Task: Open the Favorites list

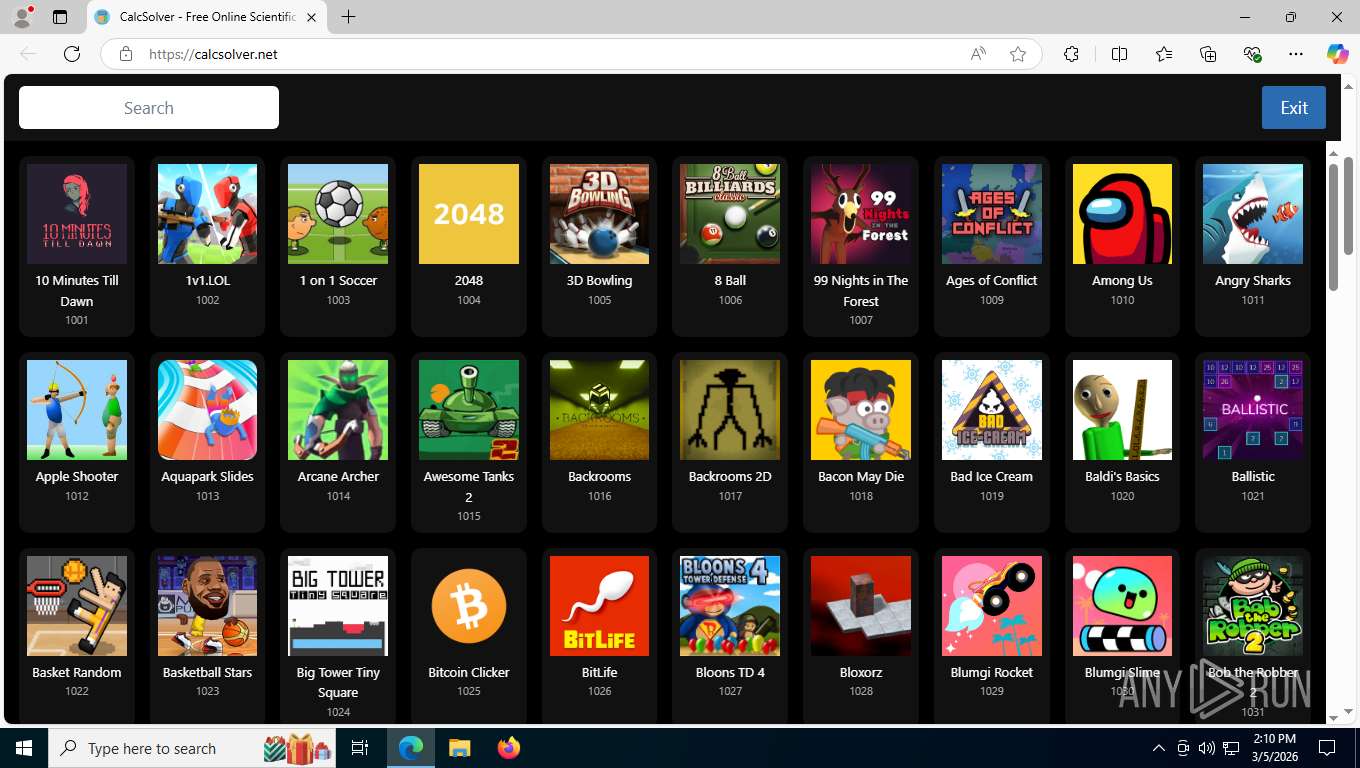Action: point(1164,54)
